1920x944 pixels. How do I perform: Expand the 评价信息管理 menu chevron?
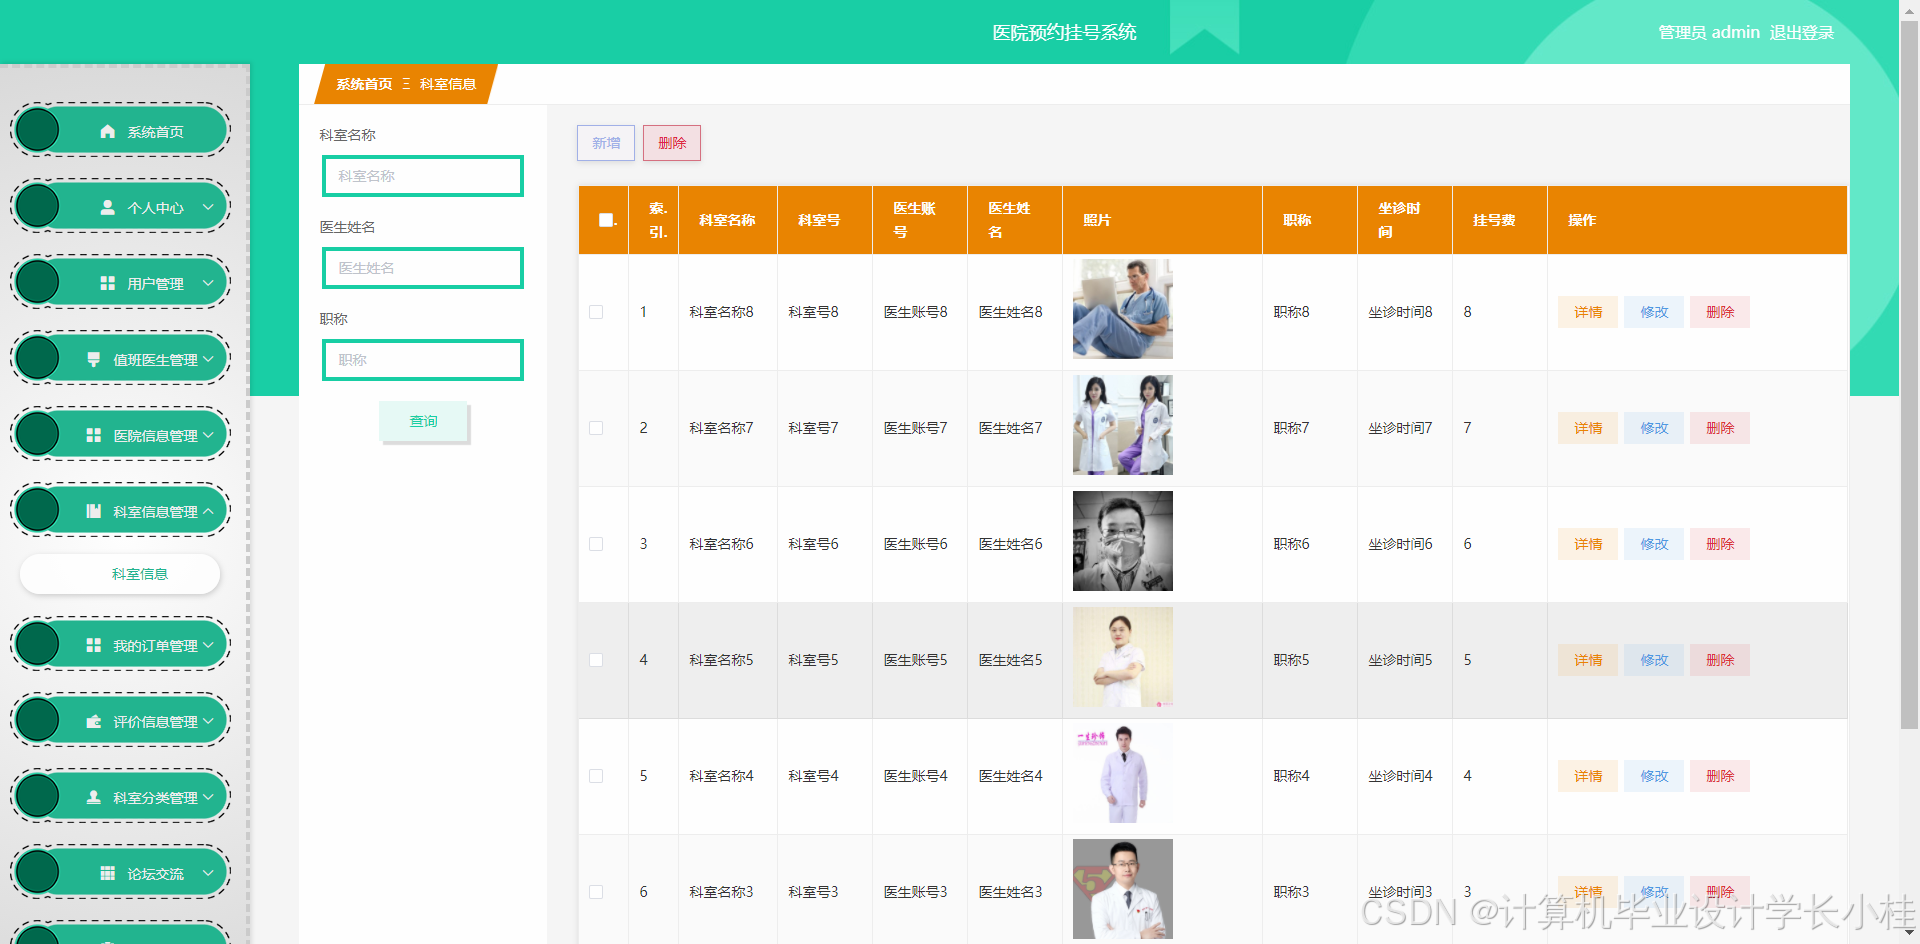click(208, 722)
